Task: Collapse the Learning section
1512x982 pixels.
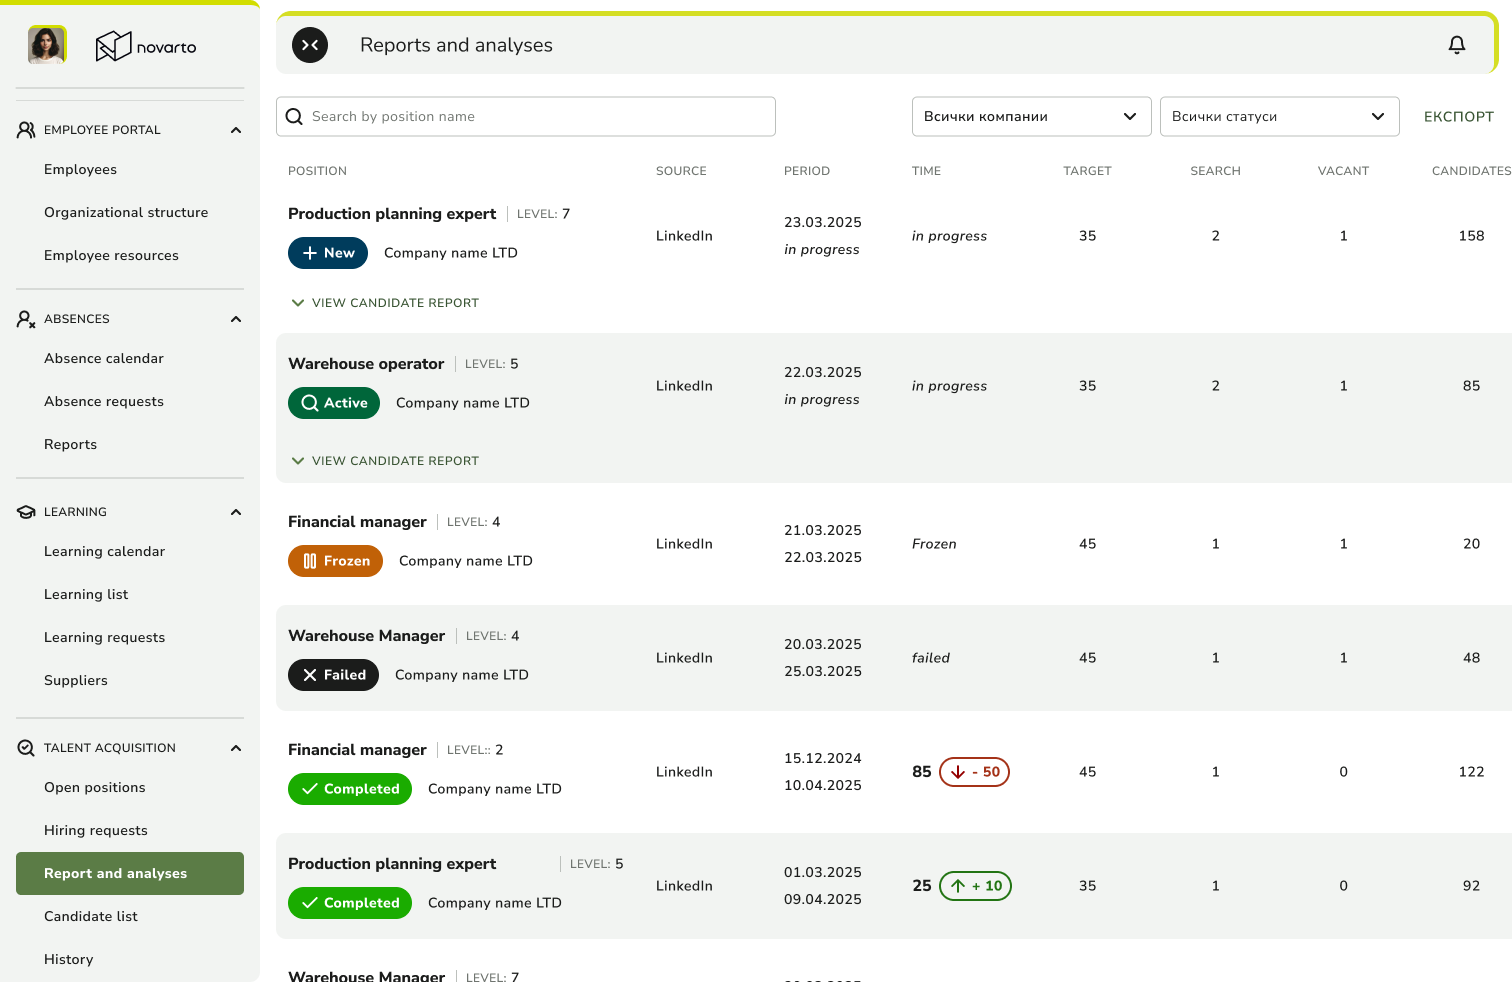Action: pos(236,512)
